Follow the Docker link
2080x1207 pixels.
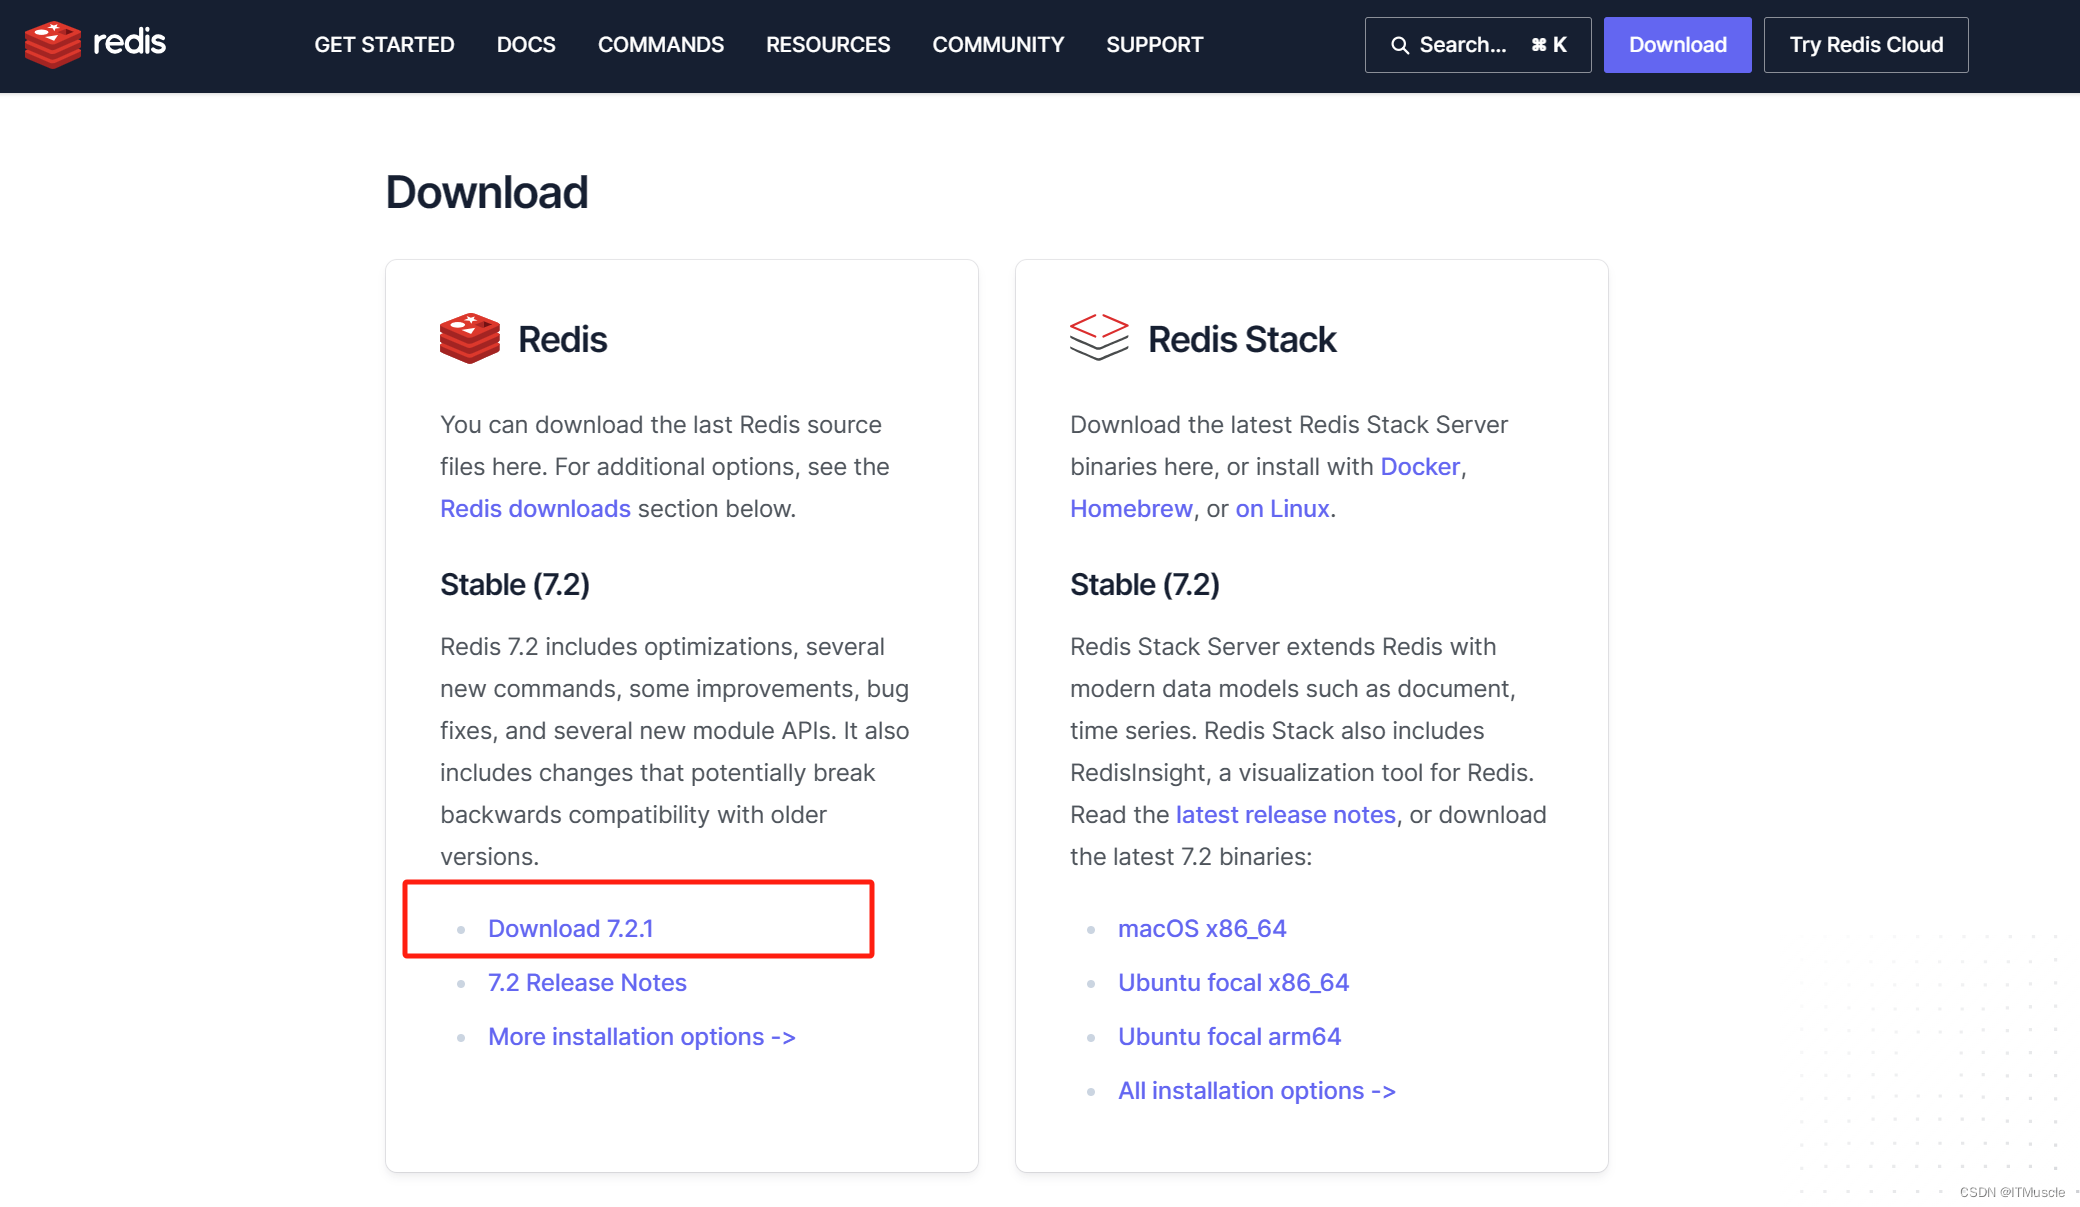[1420, 466]
